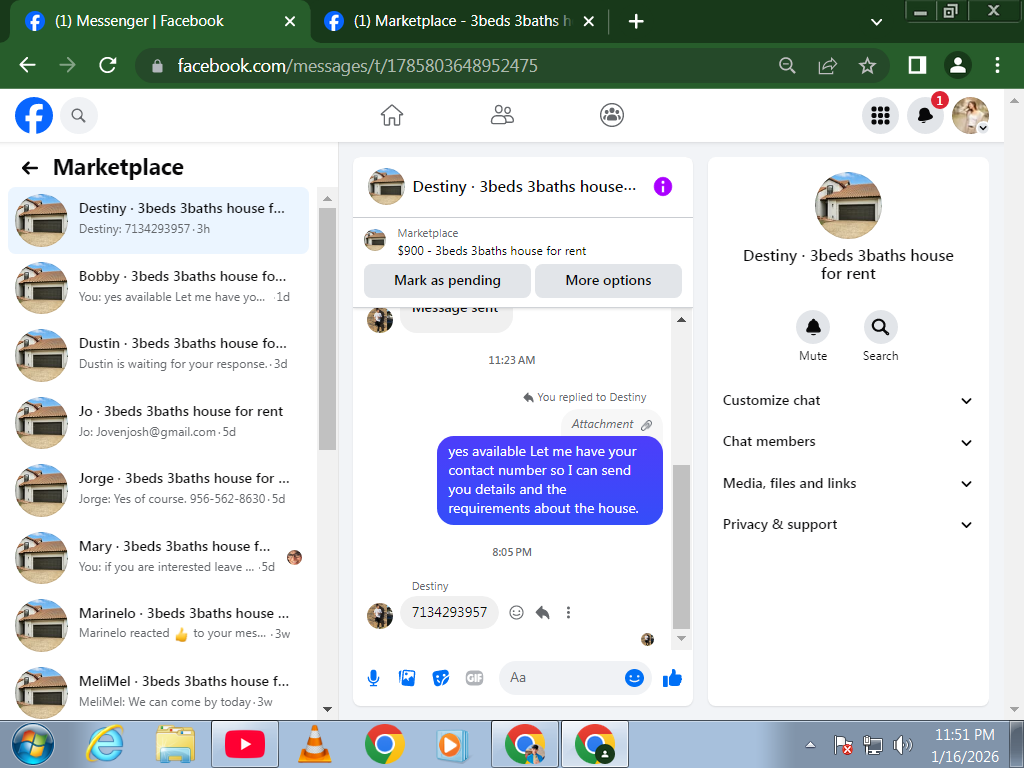
Task: Click the back arrow beside Marketplace heading
Action: click(x=29, y=168)
